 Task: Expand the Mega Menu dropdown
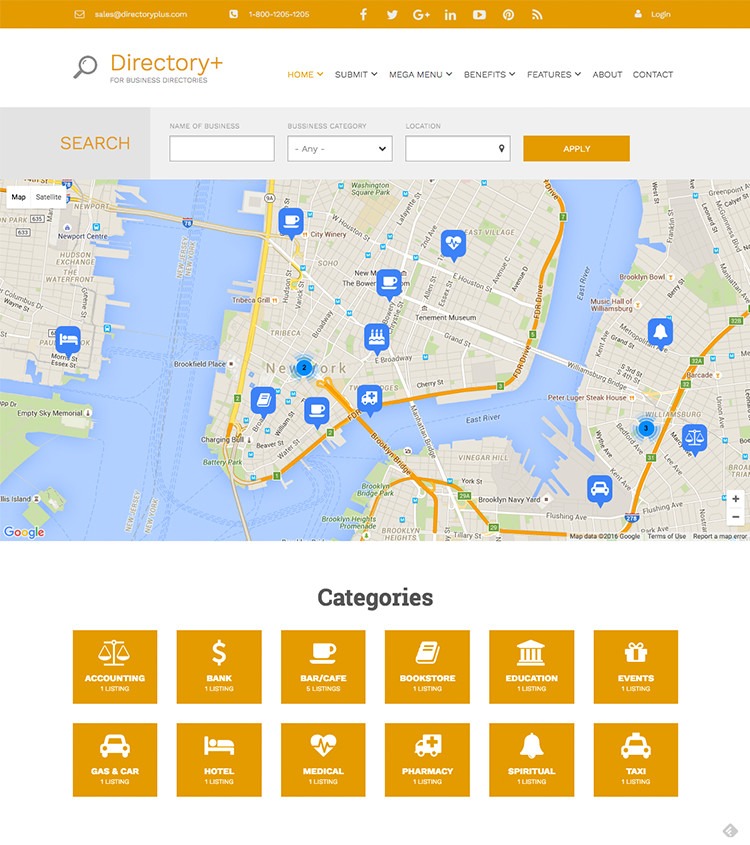pos(420,74)
